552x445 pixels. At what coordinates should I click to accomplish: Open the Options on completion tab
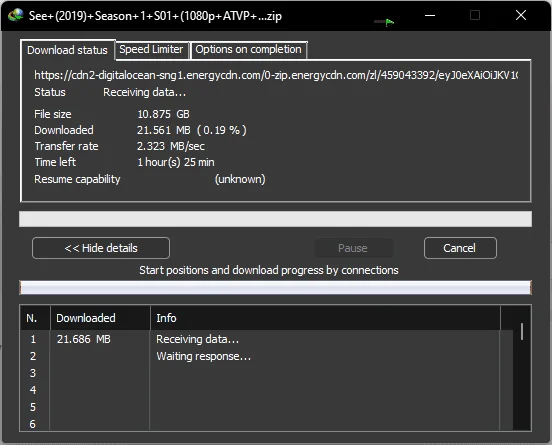click(249, 49)
